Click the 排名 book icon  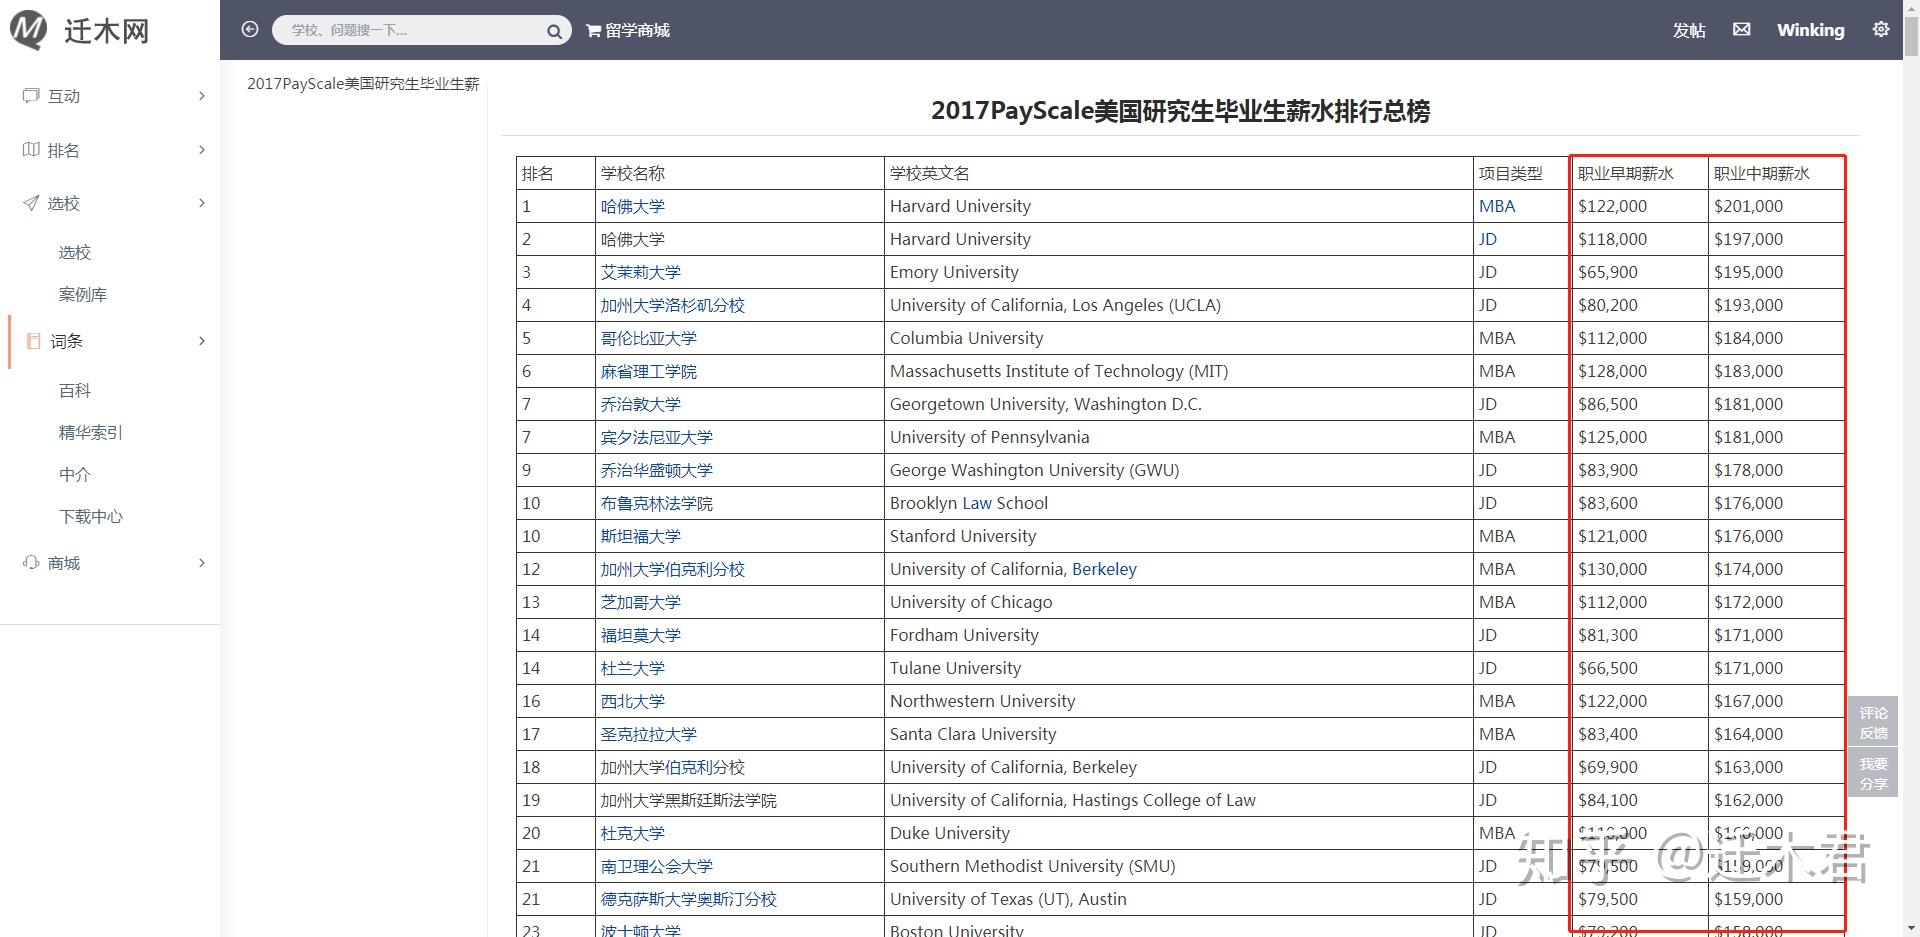(31, 150)
